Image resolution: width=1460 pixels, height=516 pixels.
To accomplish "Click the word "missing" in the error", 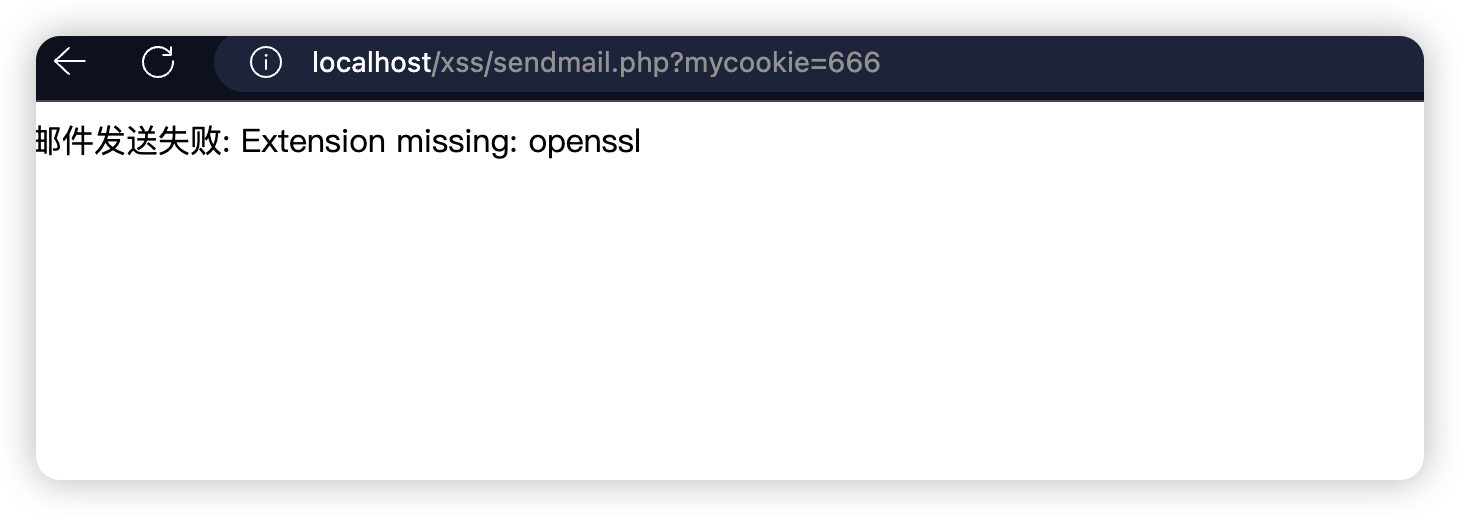I will click(x=453, y=142).
